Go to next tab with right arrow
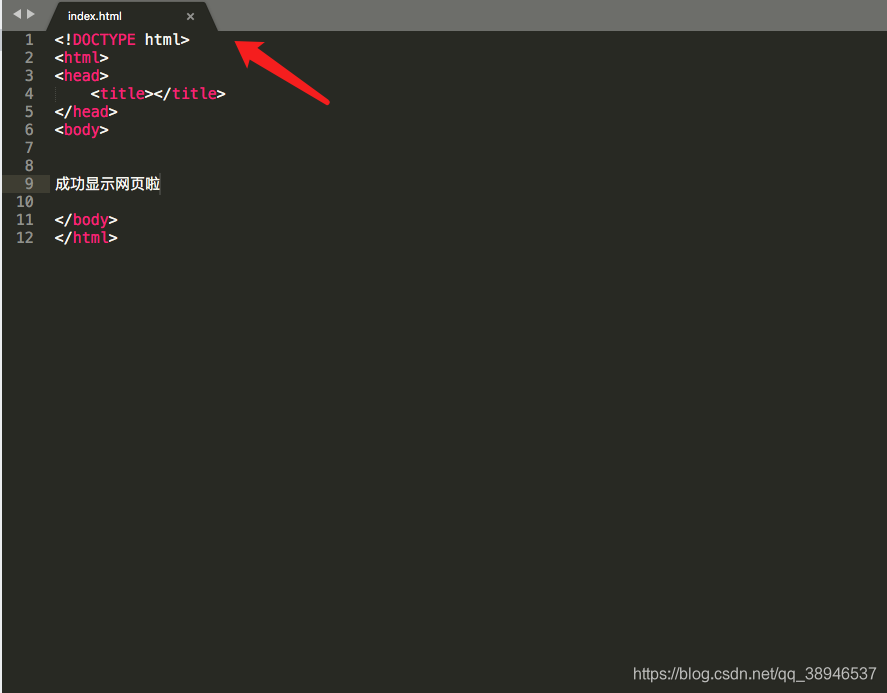The image size is (887, 693). (x=31, y=14)
